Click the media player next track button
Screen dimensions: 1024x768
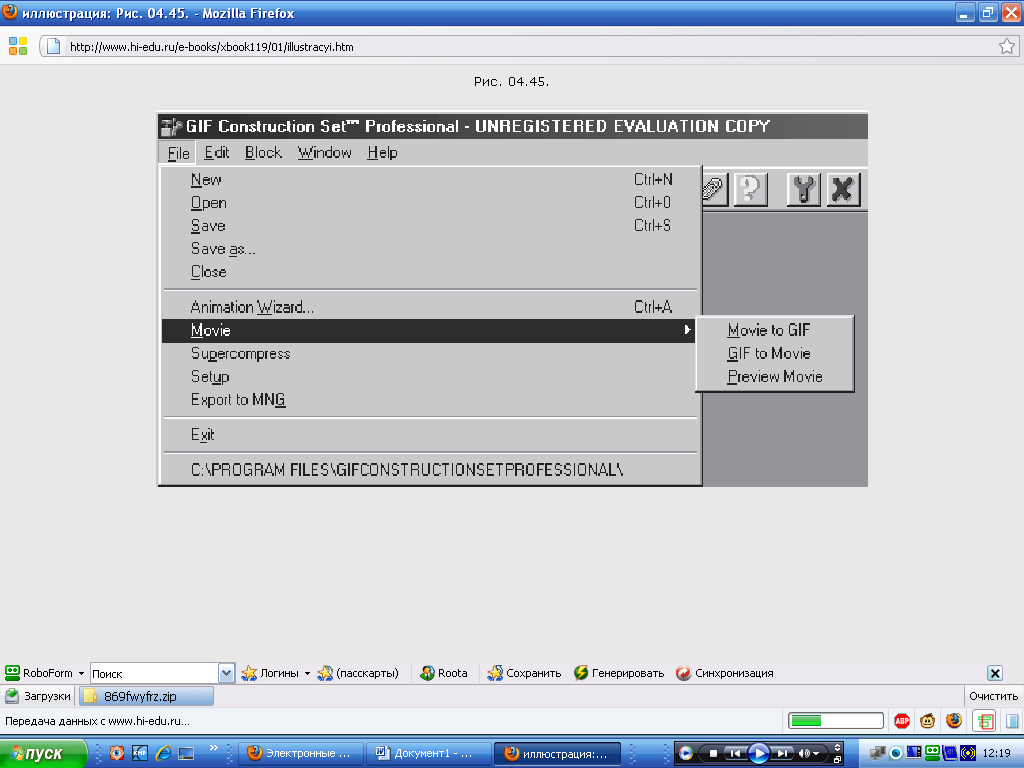pyautogui.click(x=782, y=754)
